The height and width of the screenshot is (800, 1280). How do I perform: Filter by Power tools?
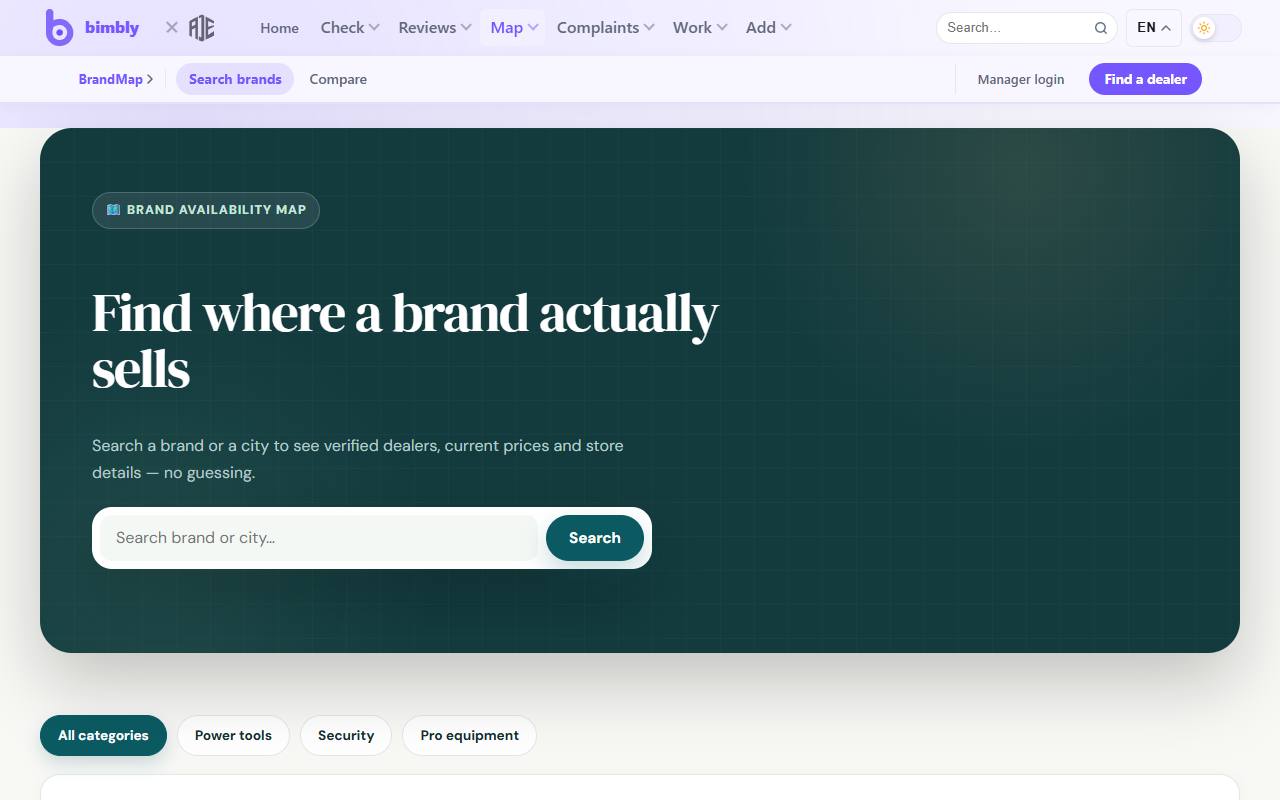tap(233, 735)
